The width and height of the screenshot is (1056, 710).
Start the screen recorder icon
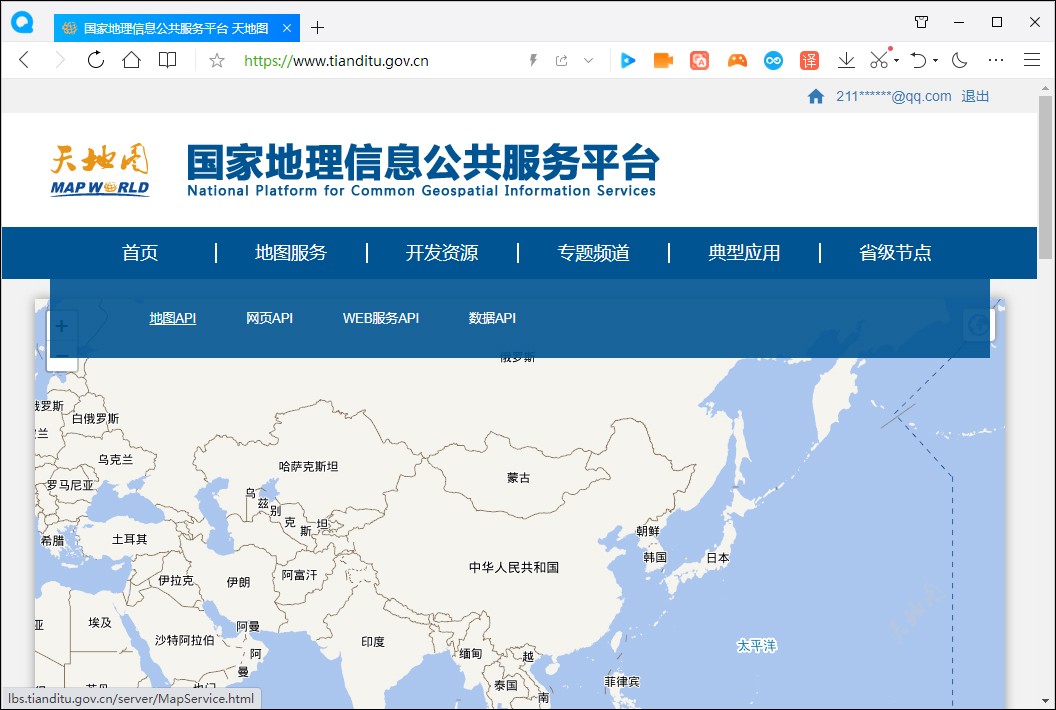pos(662,60)
